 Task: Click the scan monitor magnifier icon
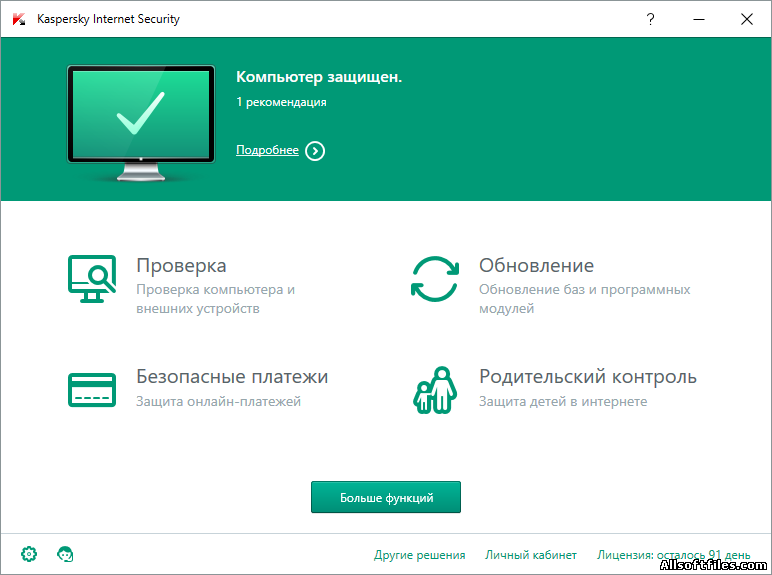(x=92, y=279)
